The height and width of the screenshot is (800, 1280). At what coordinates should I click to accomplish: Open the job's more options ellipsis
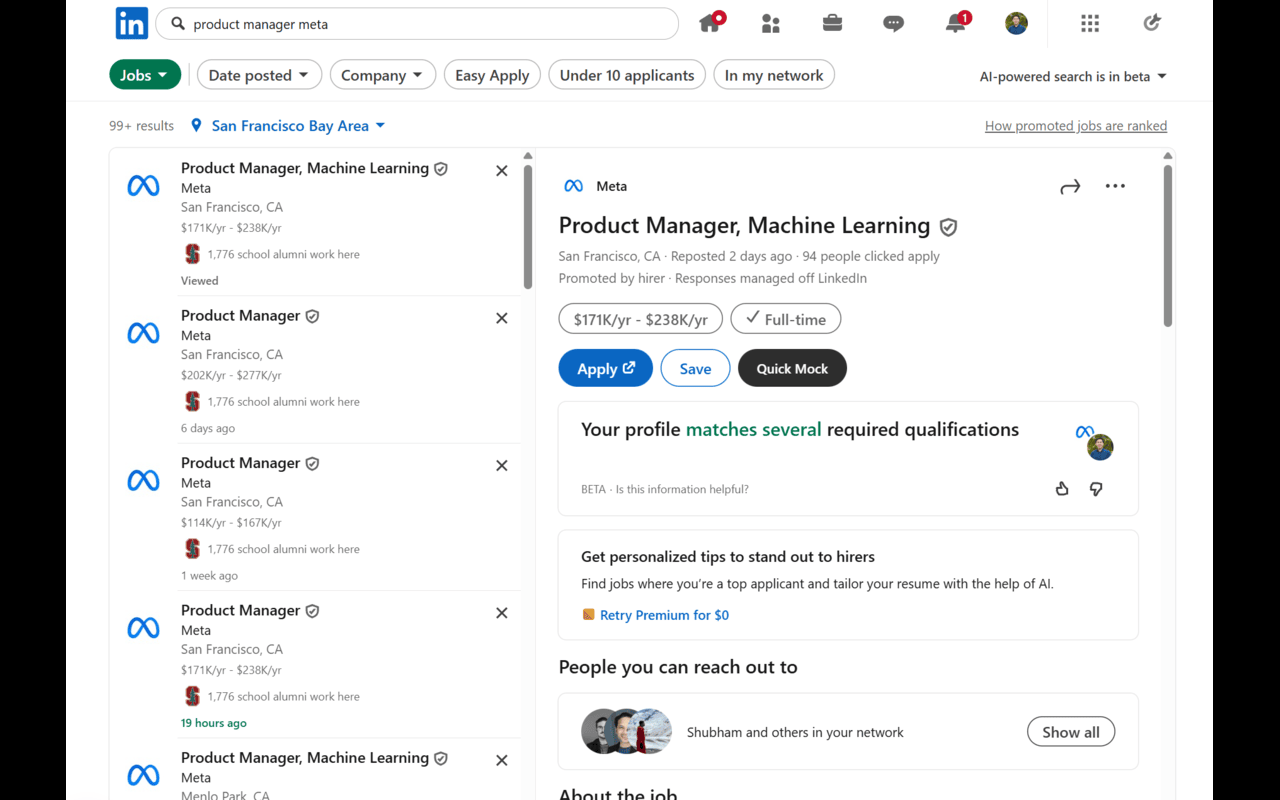coord(1115,186)
